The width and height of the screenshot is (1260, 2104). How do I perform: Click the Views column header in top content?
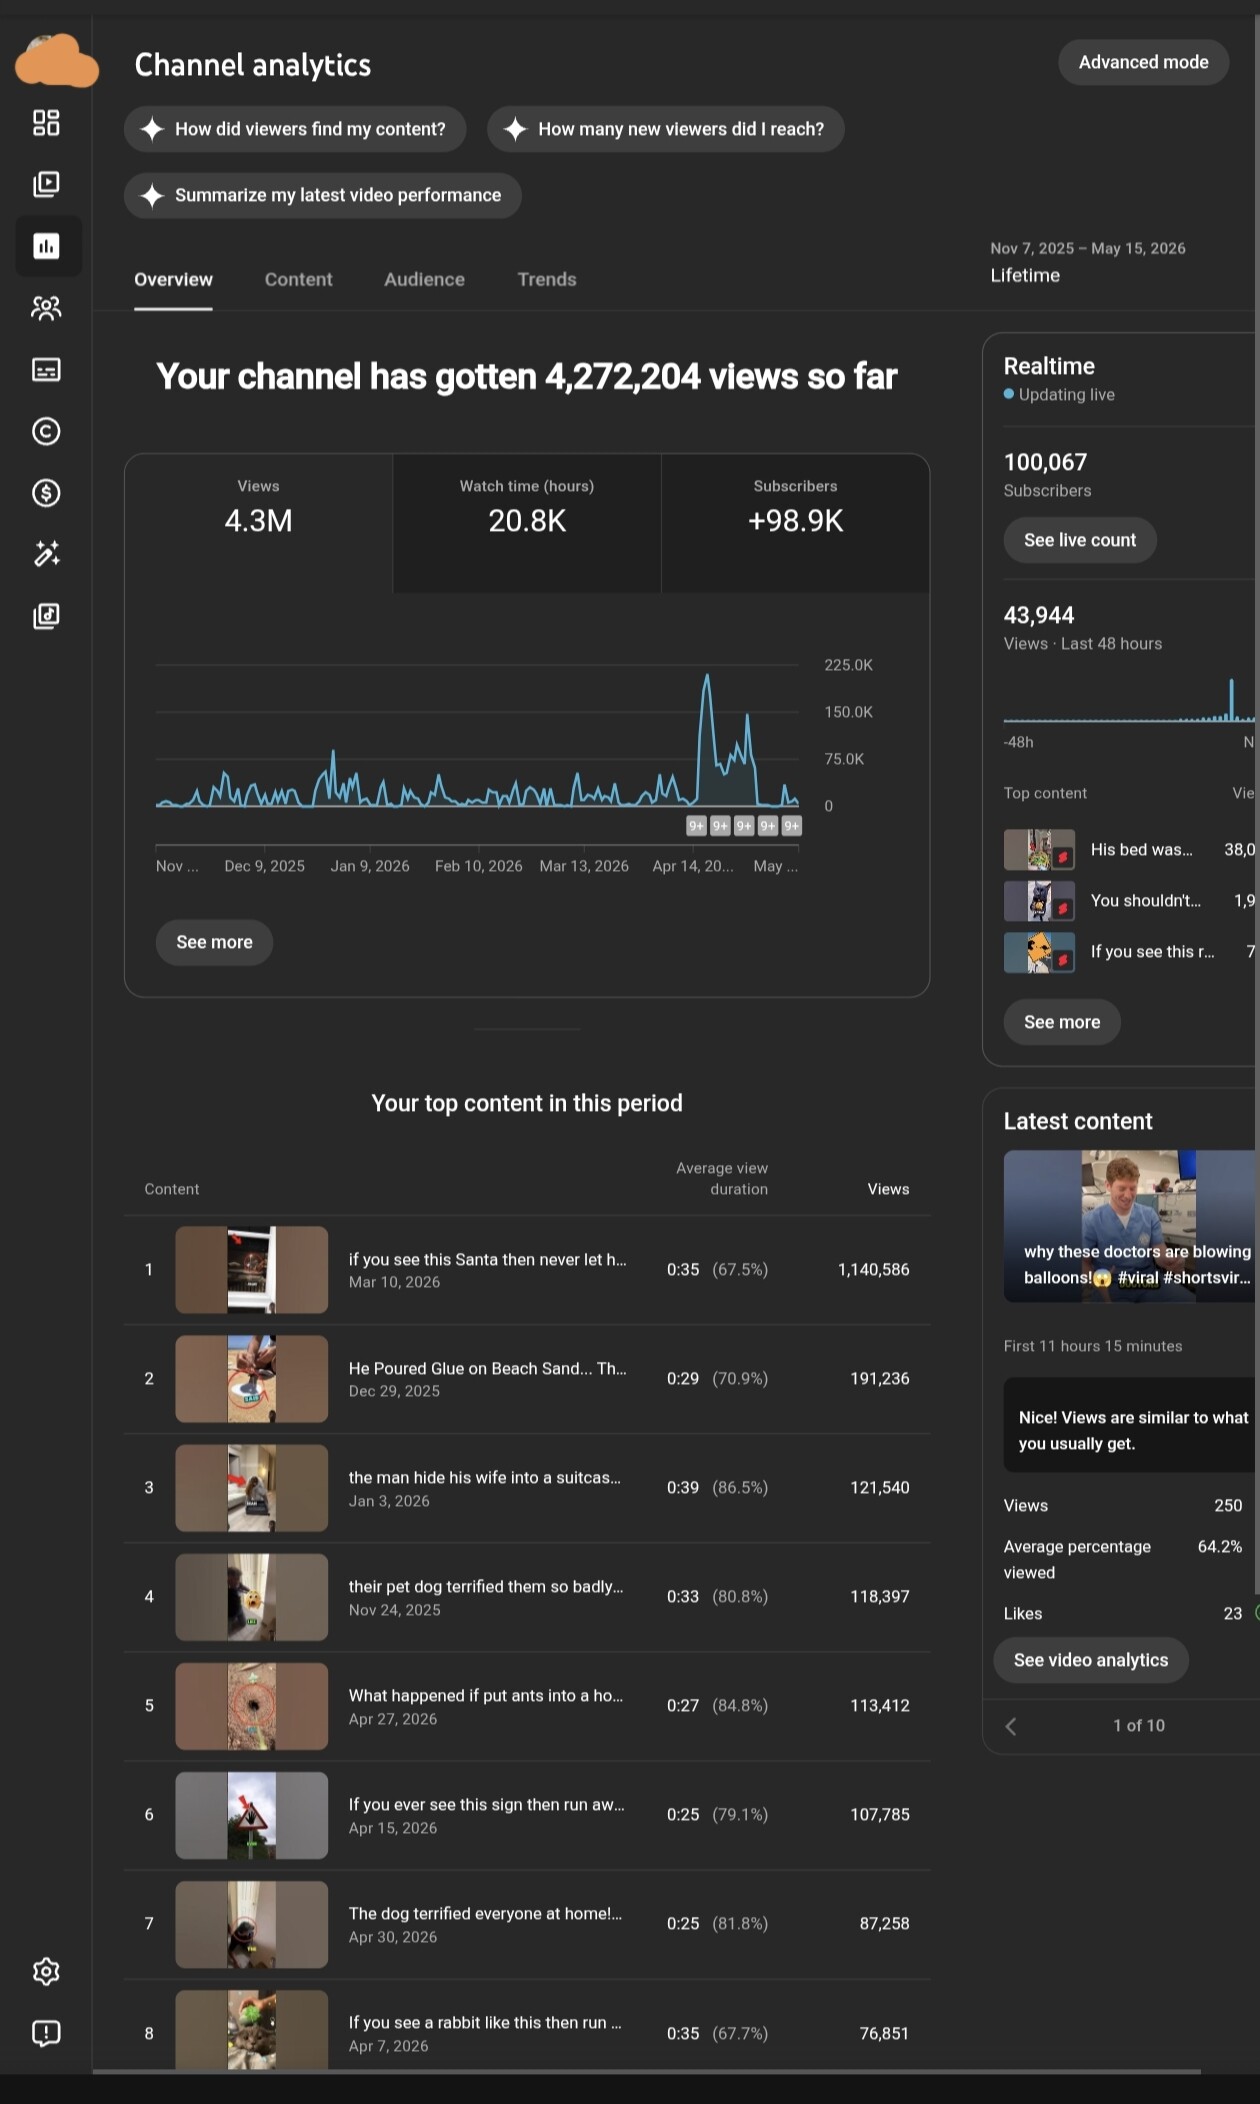click(888, 1189)
